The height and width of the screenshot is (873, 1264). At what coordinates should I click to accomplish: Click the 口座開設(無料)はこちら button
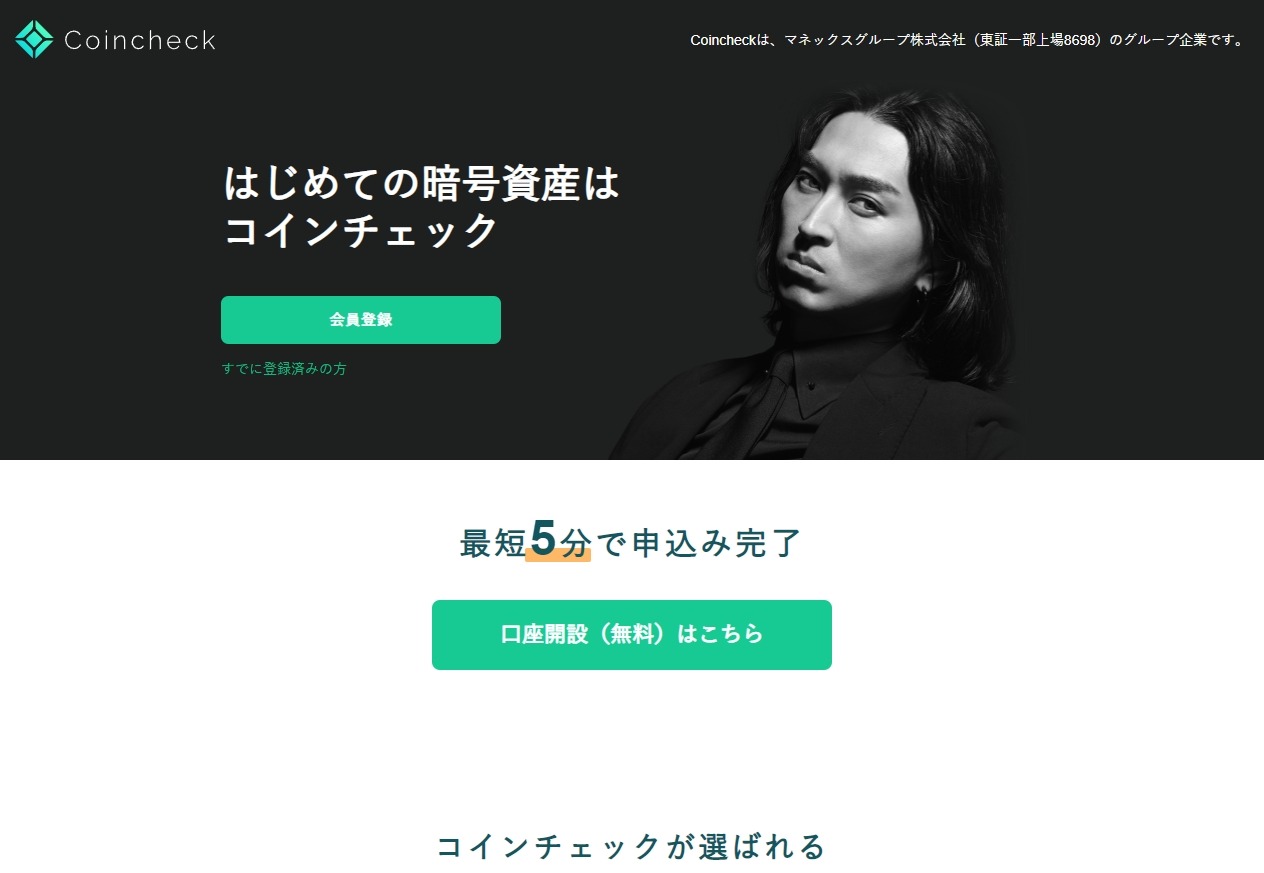pos(632,635)
